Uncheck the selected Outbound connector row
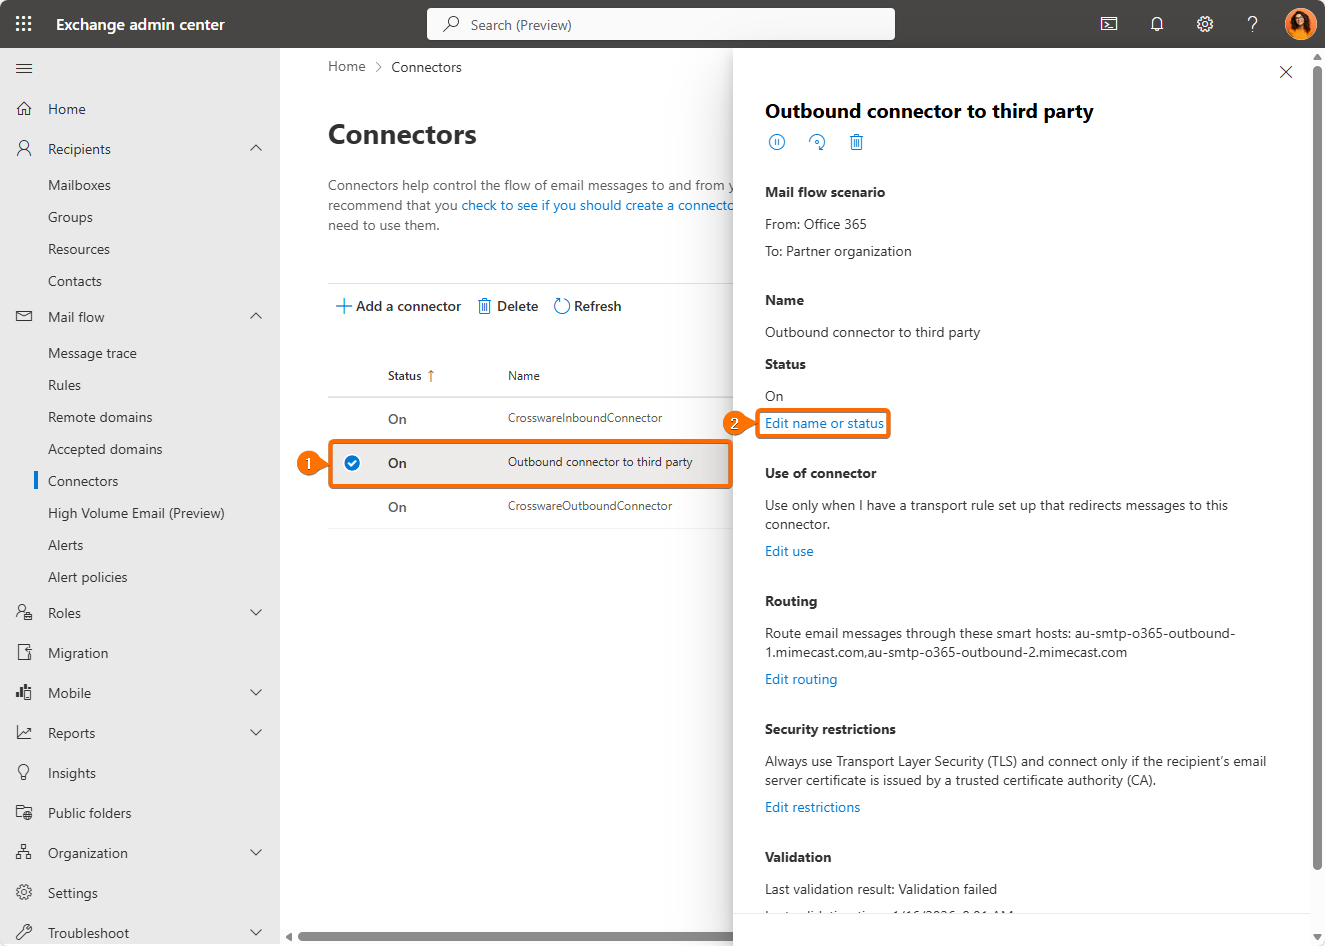The image size is (1325, 946). (x=352, y=463)
